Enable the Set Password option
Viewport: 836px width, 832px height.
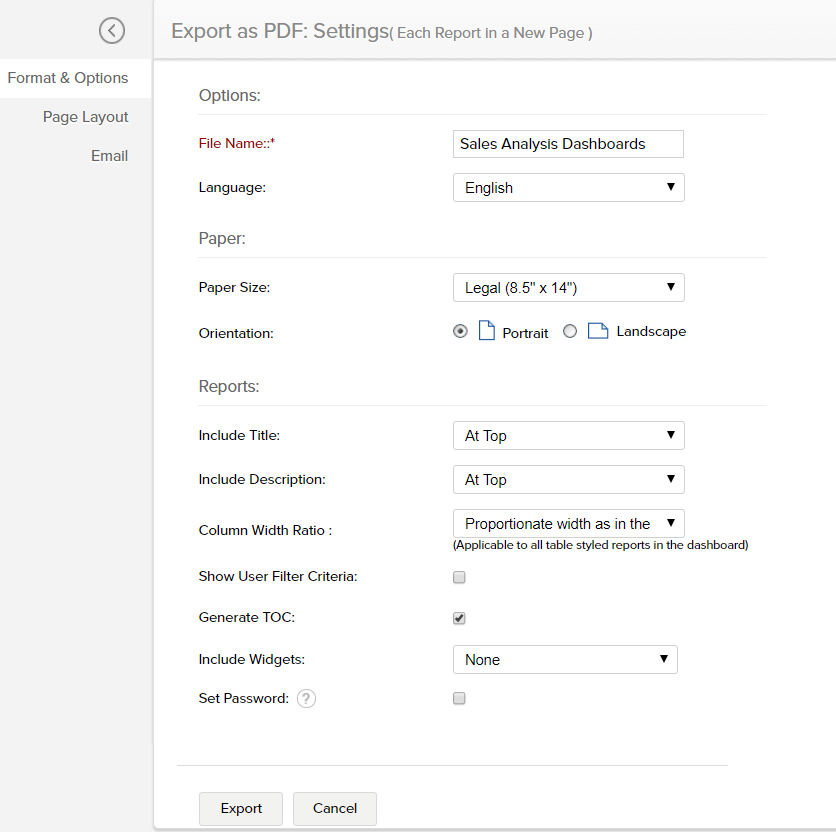[x=459, y=698]
